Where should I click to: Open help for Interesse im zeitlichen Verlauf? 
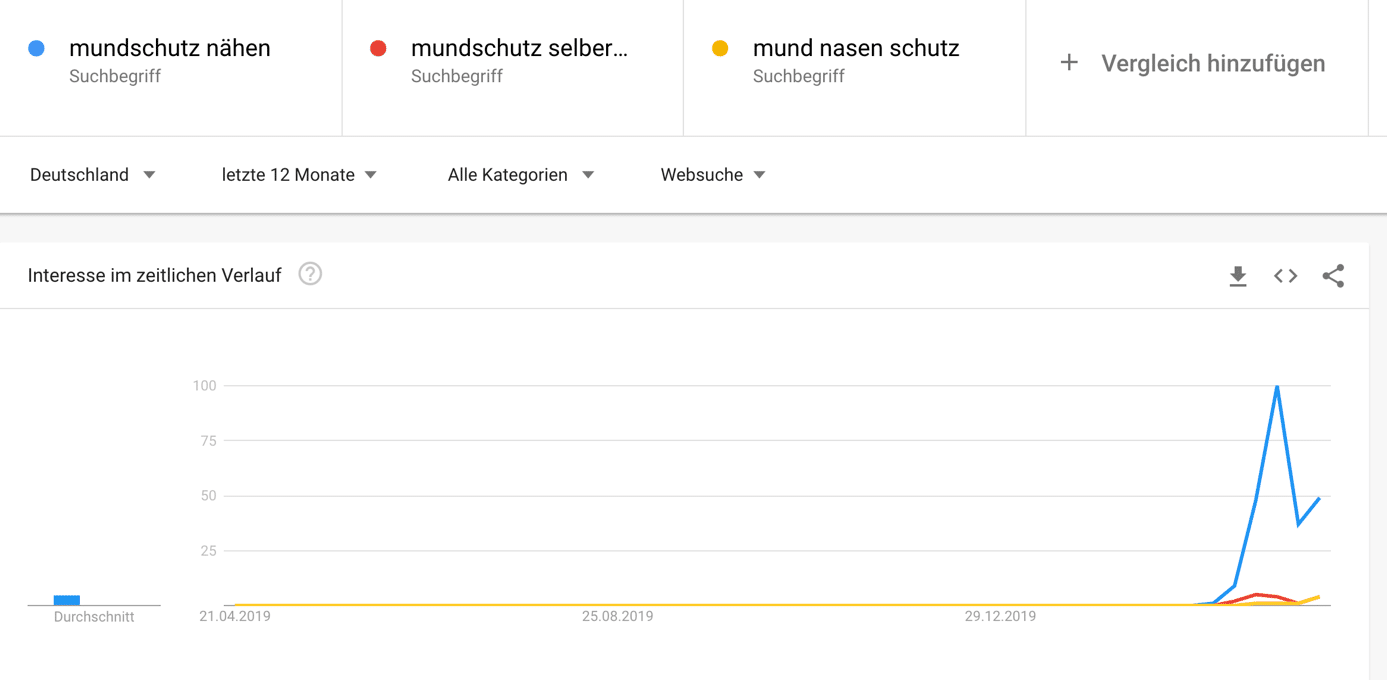pyautogui.click(x=310, y=274)
